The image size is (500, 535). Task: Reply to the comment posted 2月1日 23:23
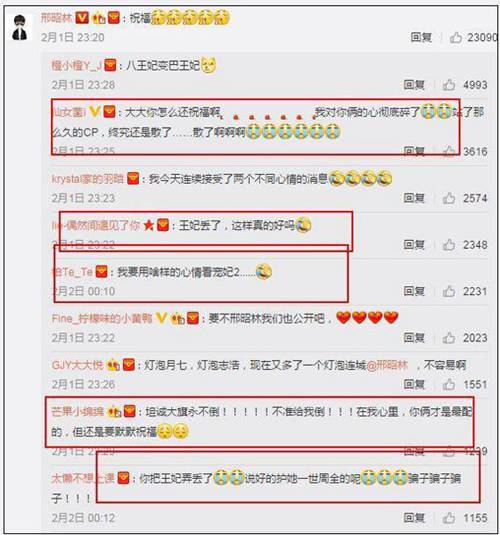[x=414, y=198]
